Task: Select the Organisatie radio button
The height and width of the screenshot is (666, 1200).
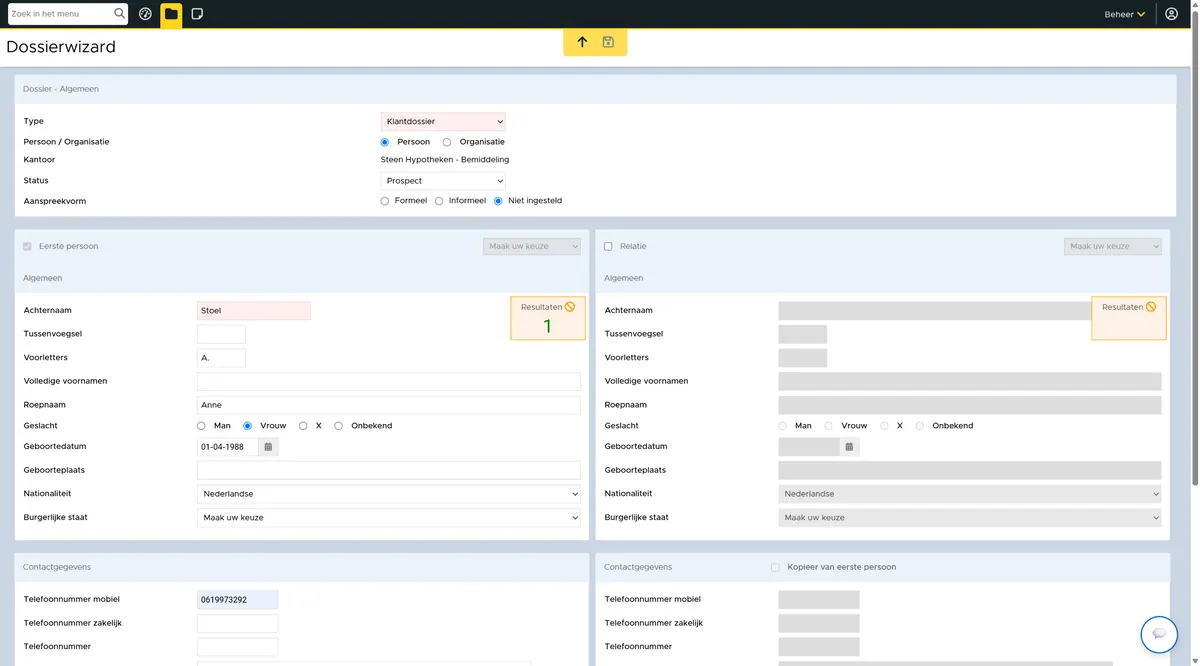Action: [447, 142]
